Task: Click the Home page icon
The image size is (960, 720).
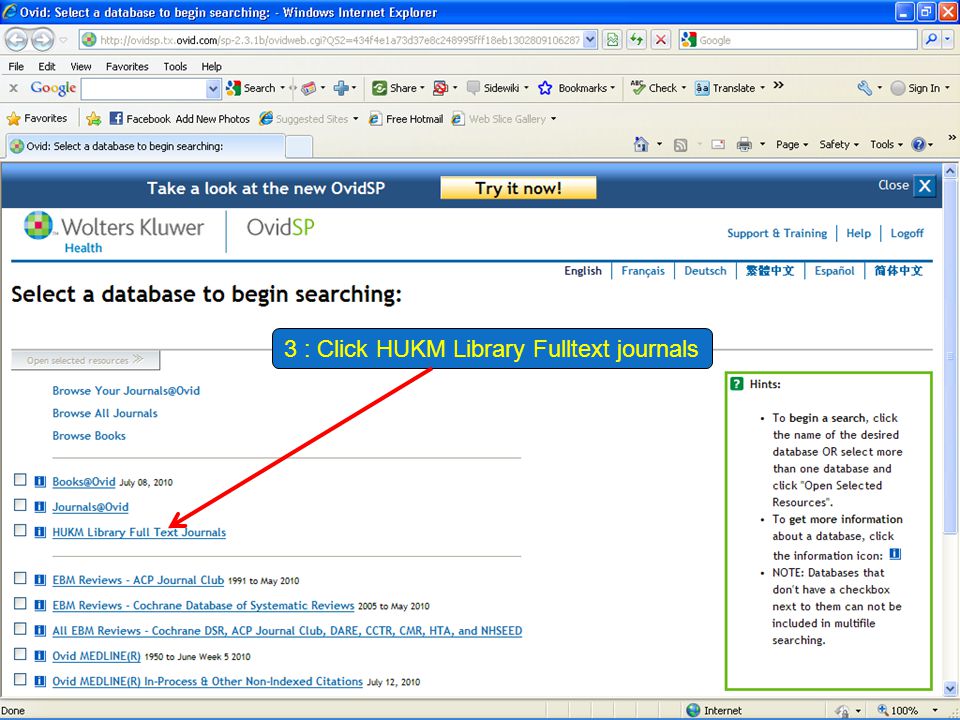Action: click(641, 144)
